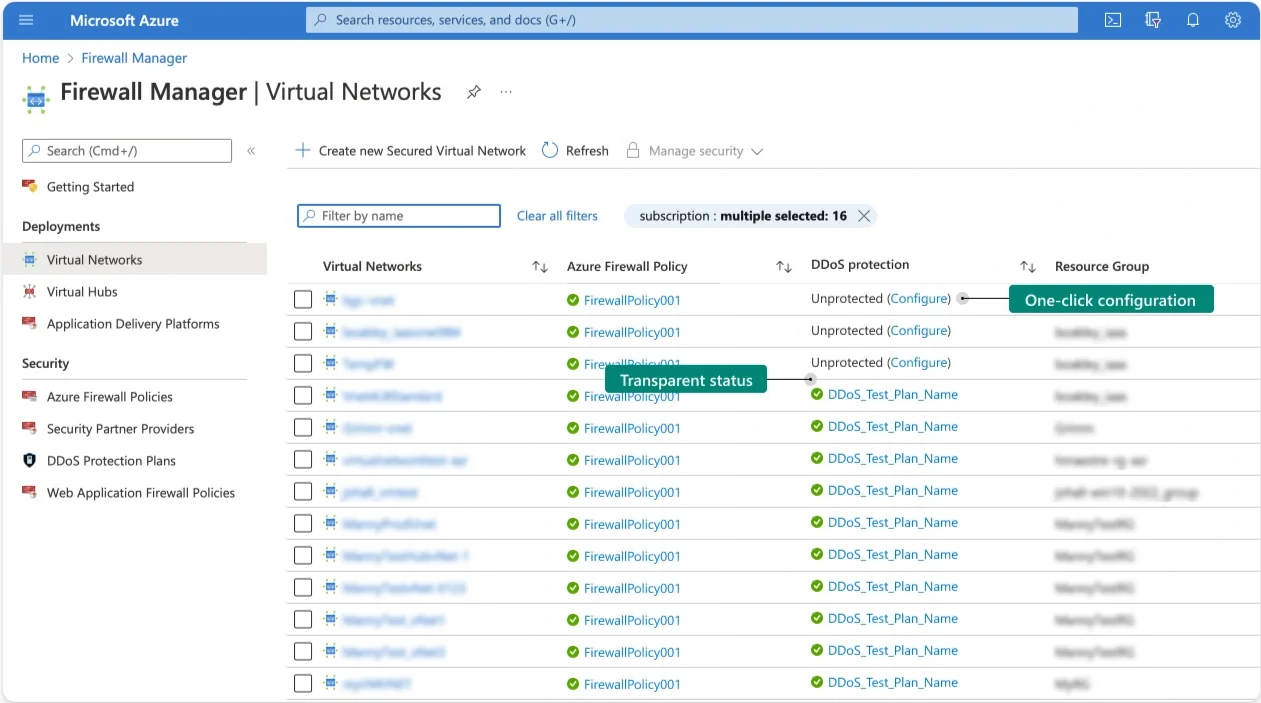Open DDoS_Test_Plan_Name in the bottom table row
Screen dimensions: 1261x703
tap(893, 683)
